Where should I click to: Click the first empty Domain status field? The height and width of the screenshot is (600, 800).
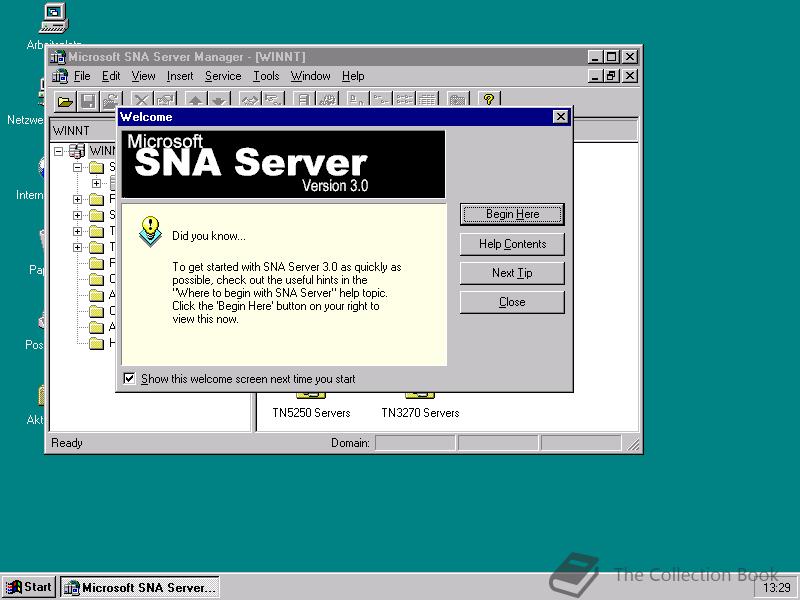point(415,443)
